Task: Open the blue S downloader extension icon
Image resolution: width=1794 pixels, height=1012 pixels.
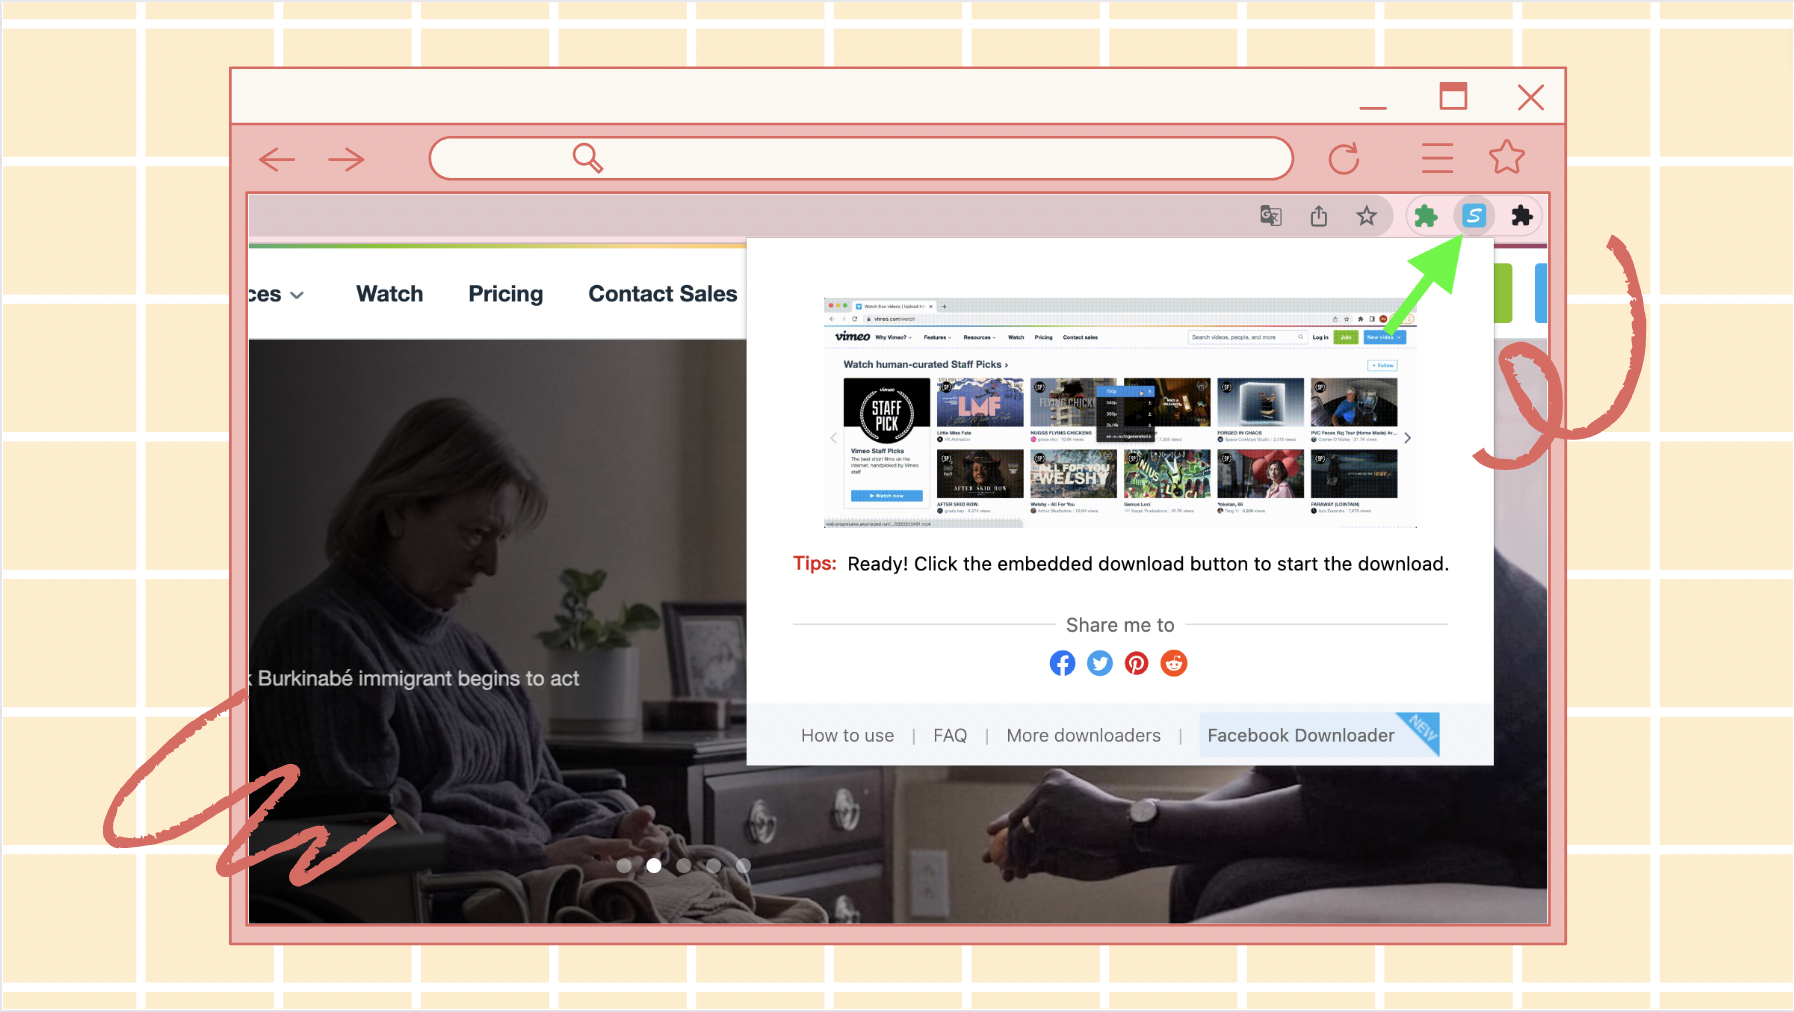Action: 1474,215
